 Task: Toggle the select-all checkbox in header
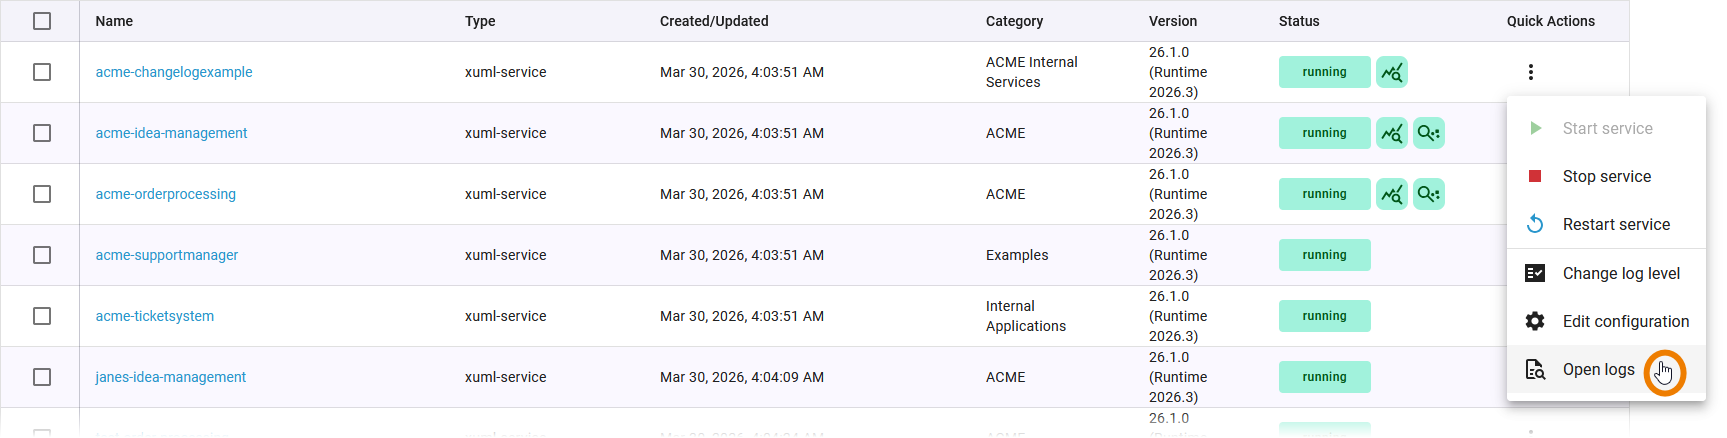tap(42, 21)
